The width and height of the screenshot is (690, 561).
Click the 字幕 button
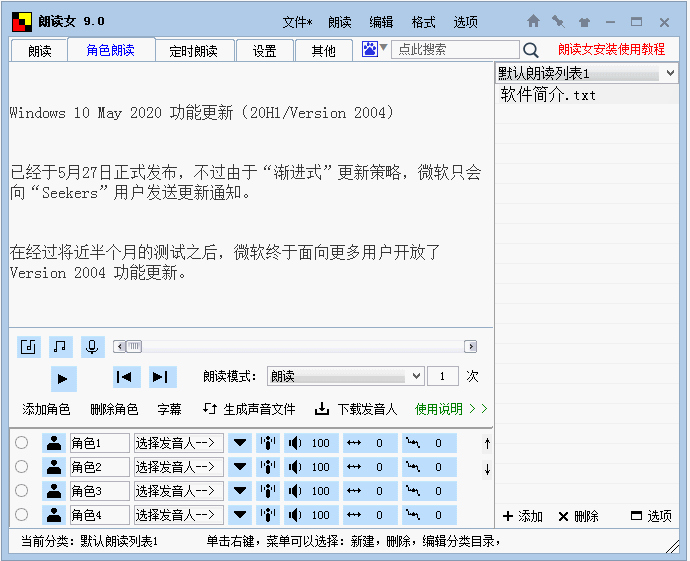[169, 409]
